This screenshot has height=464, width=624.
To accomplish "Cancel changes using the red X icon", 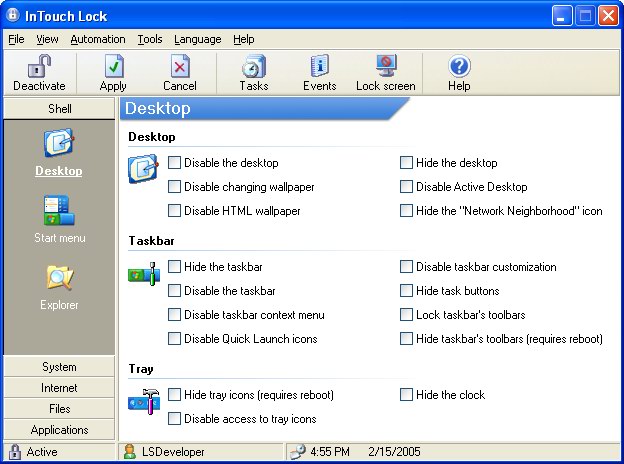I will 180,66.
